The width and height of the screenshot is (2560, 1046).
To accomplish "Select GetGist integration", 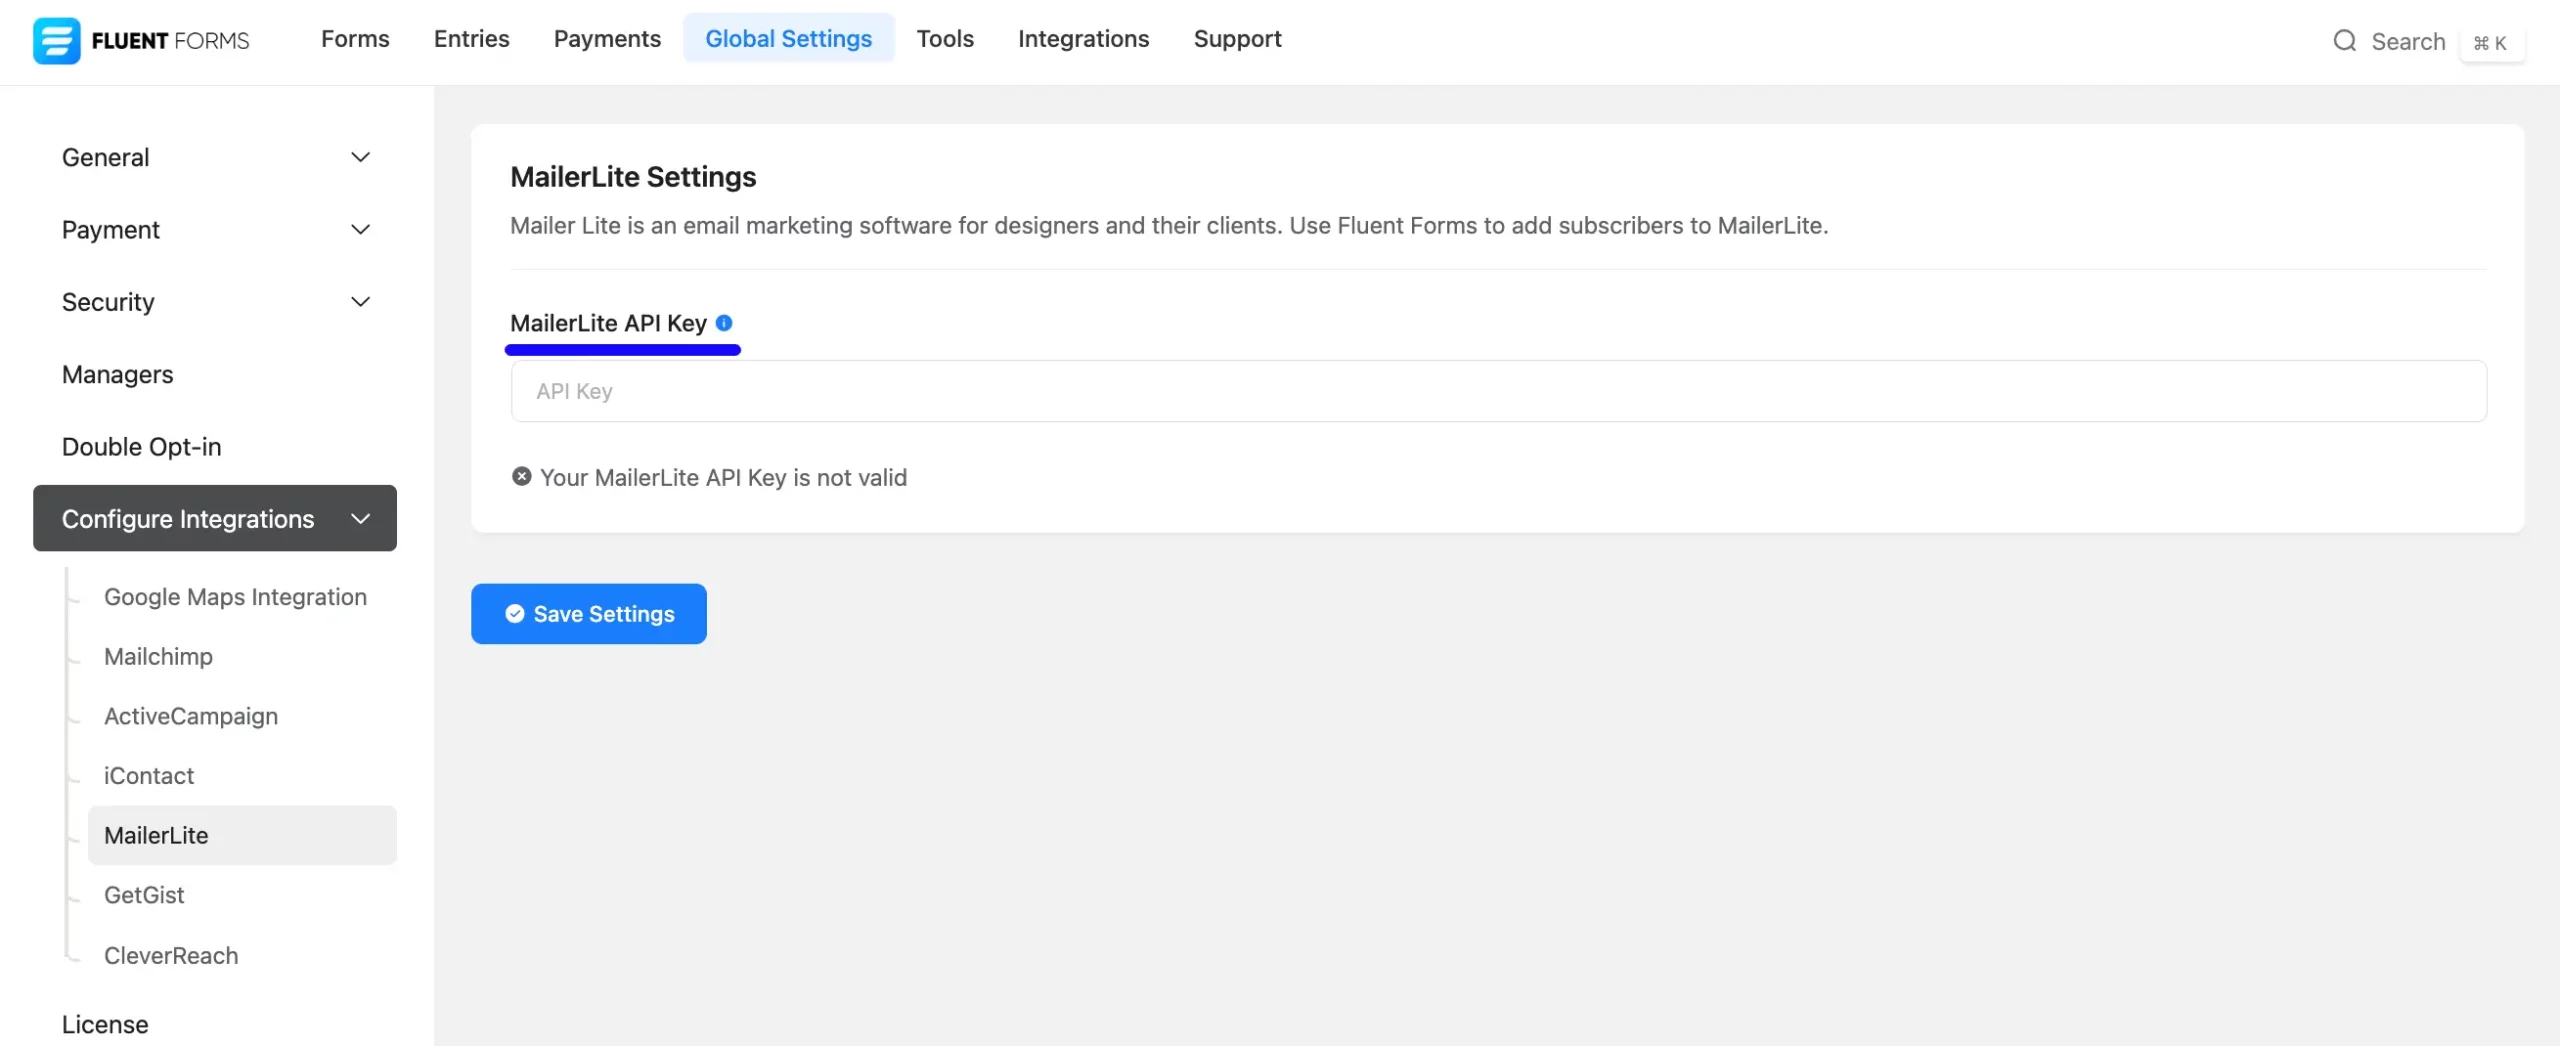I will pyautogui.click(x=144, y=895).
